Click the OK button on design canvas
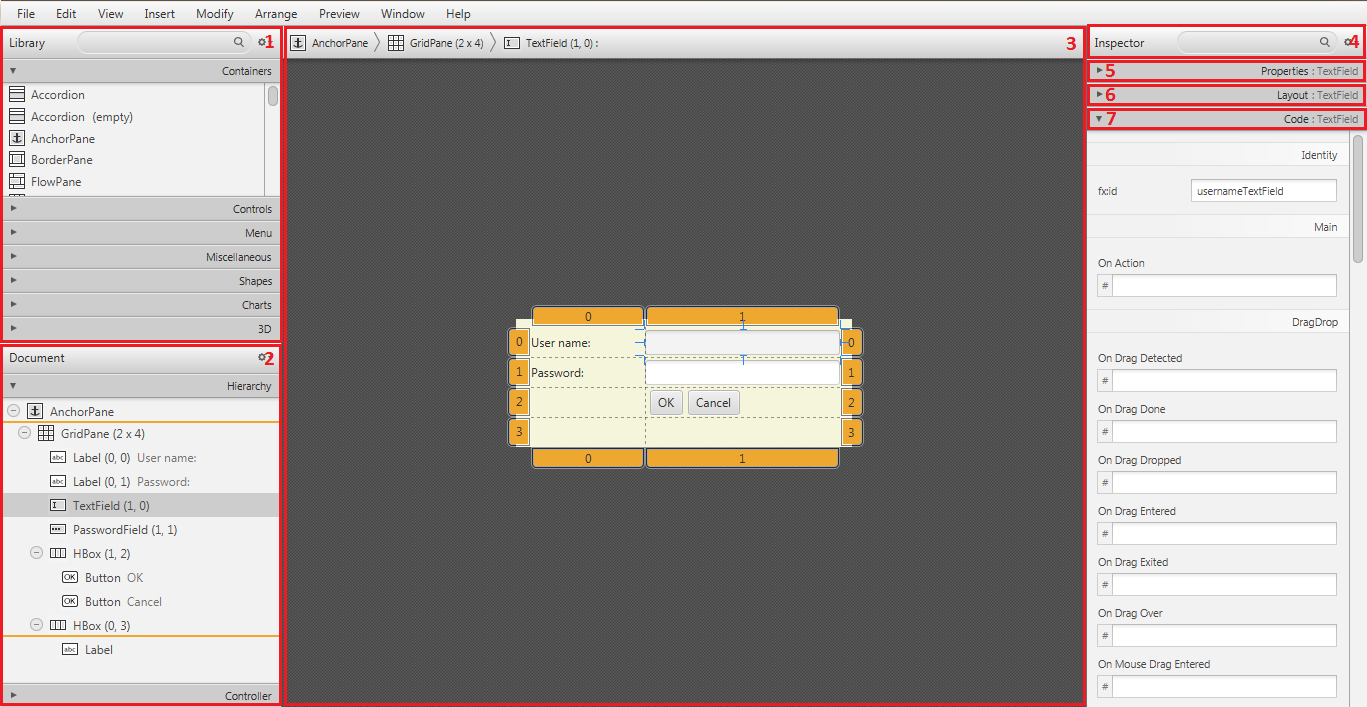 [x=666, y=403]
